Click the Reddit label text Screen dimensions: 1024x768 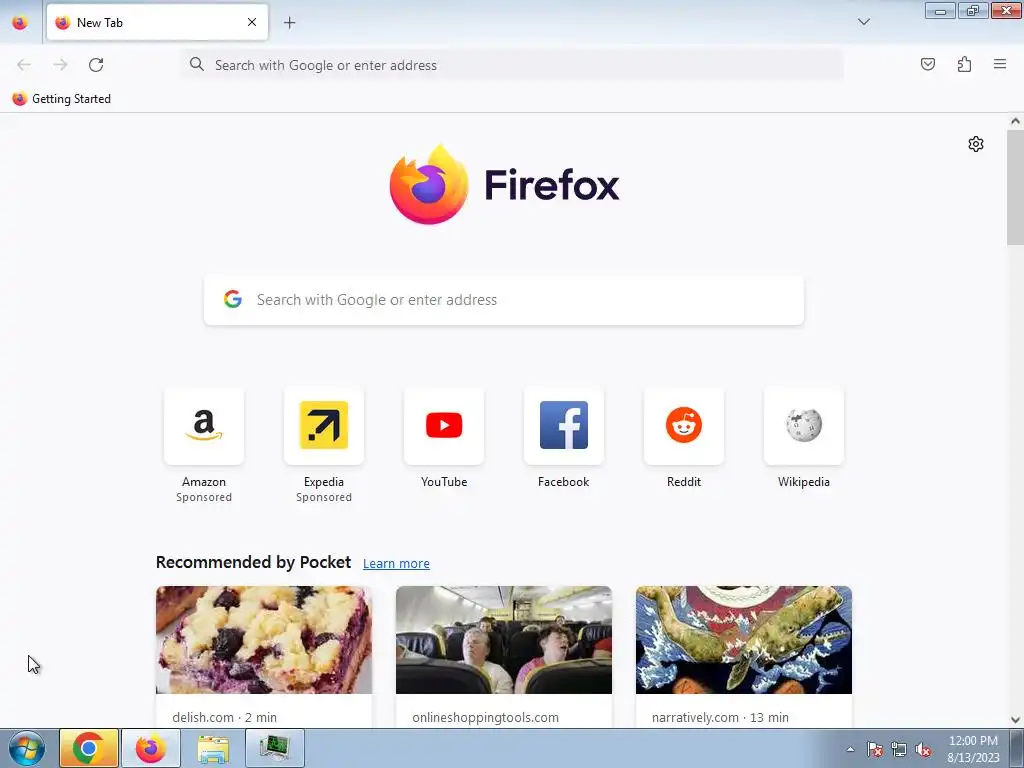(684, 482)
